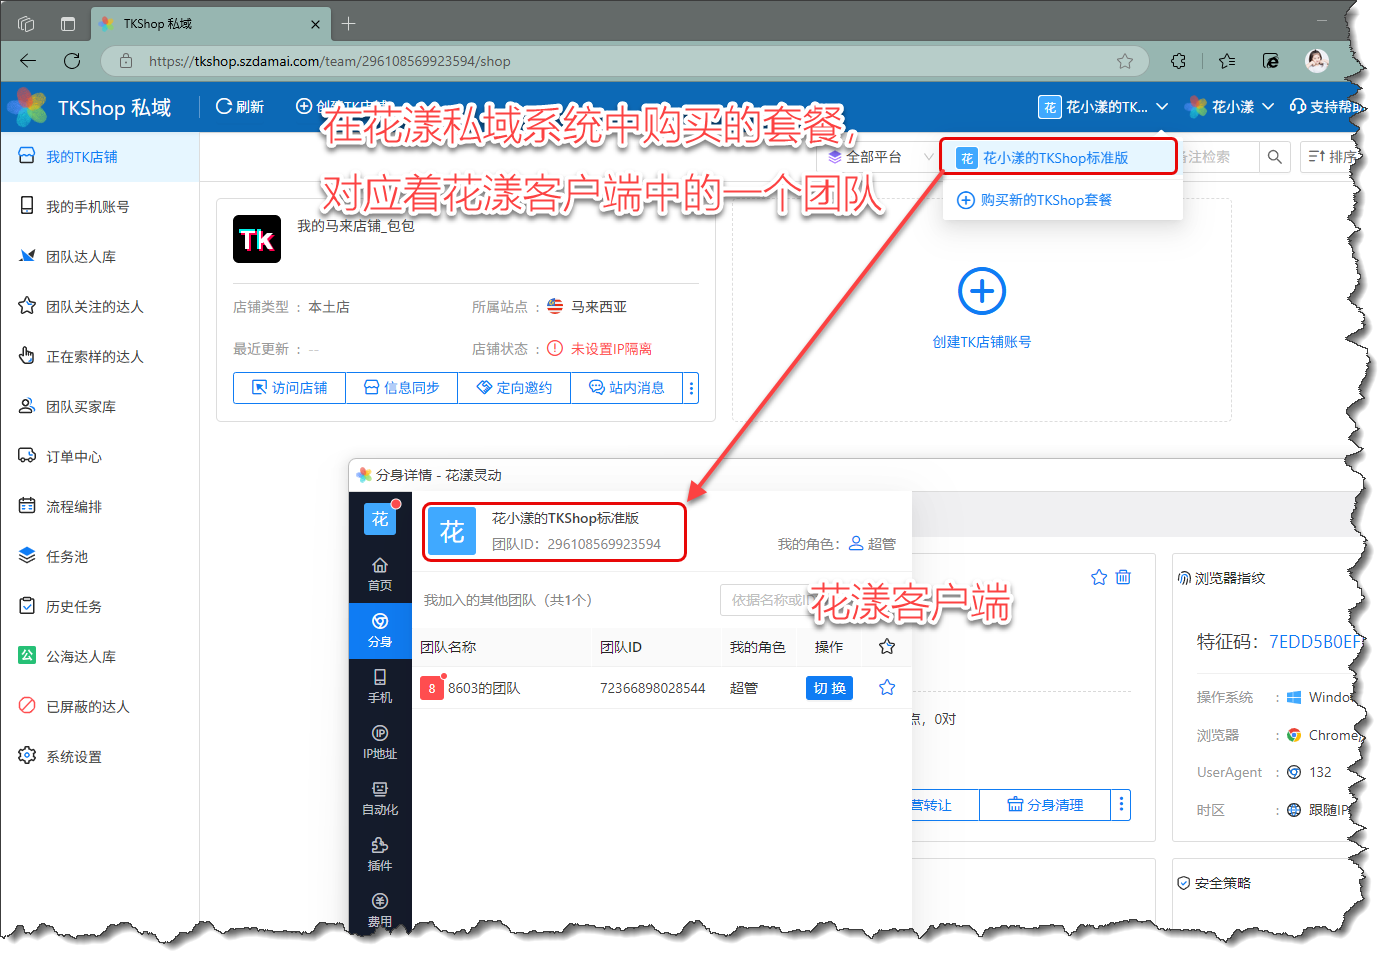Open 团队买家库 page
This screenshot has height=964, width=1391.
point(99,407)
